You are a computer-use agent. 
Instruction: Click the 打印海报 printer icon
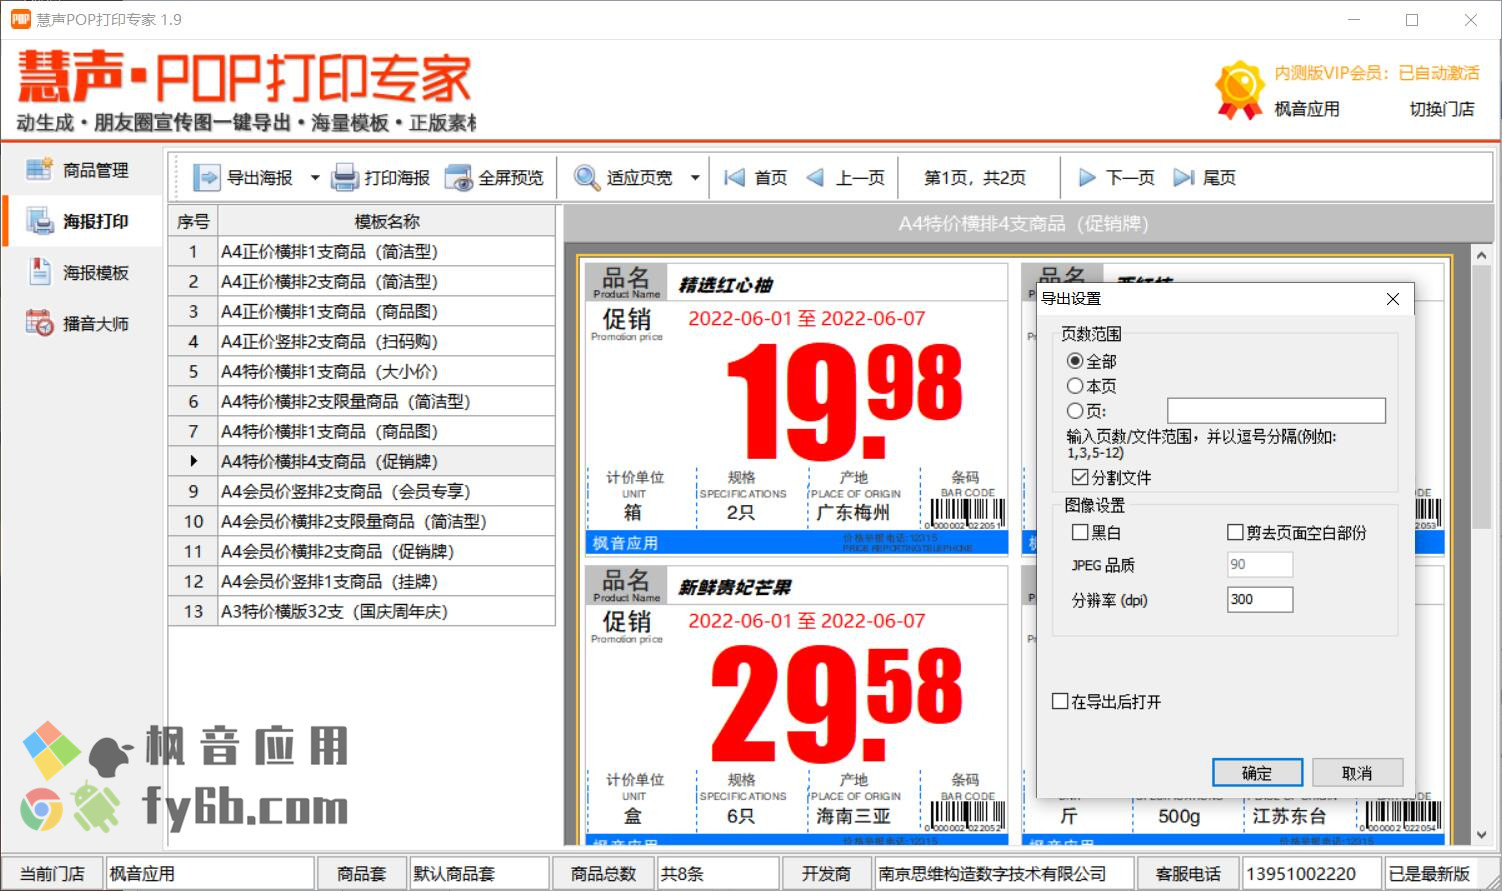click(345, 178)
